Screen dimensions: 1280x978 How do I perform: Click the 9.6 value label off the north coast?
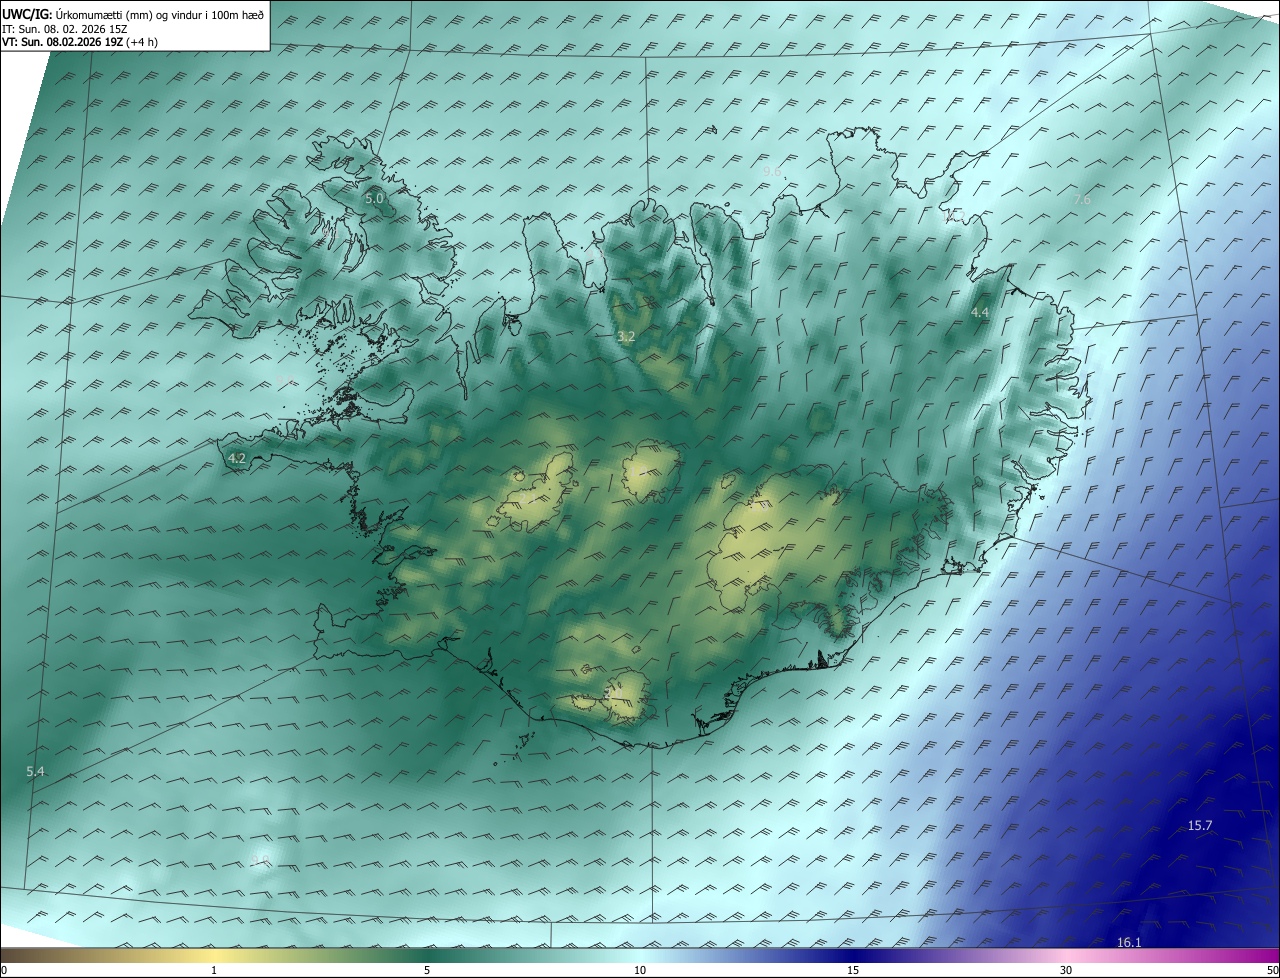pos(772,172)
